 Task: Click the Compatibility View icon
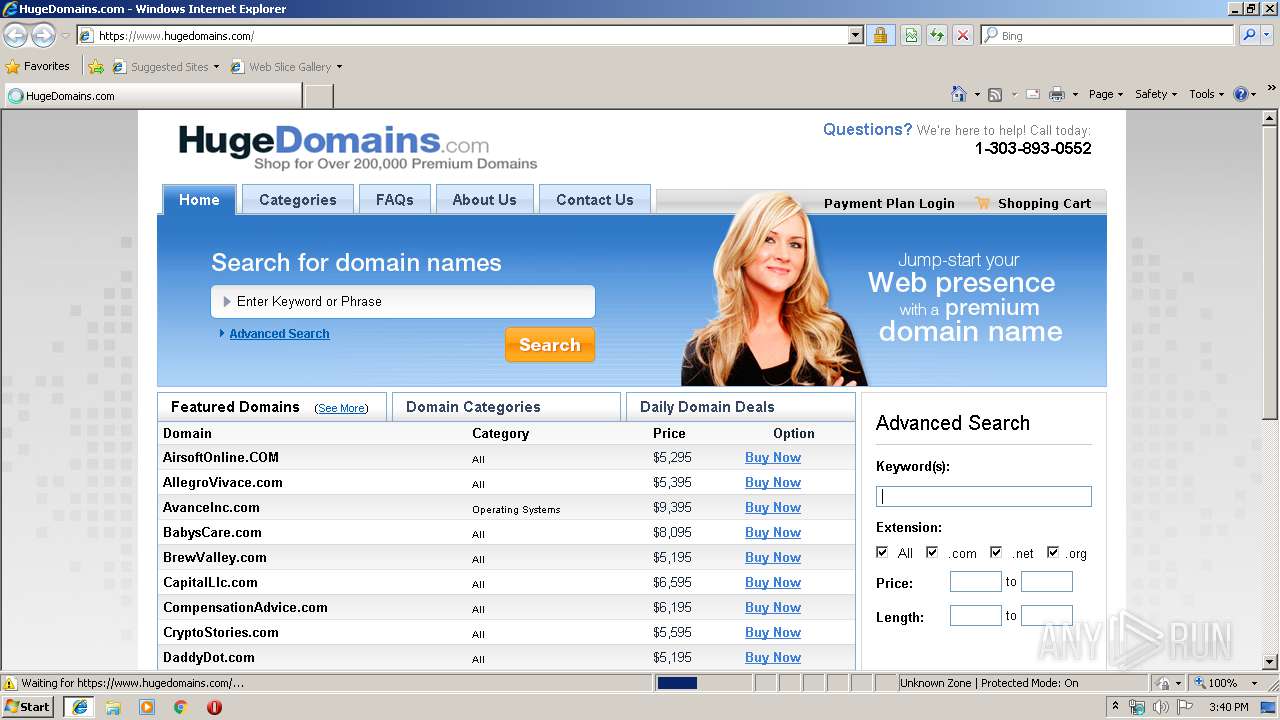pos(911,35)
